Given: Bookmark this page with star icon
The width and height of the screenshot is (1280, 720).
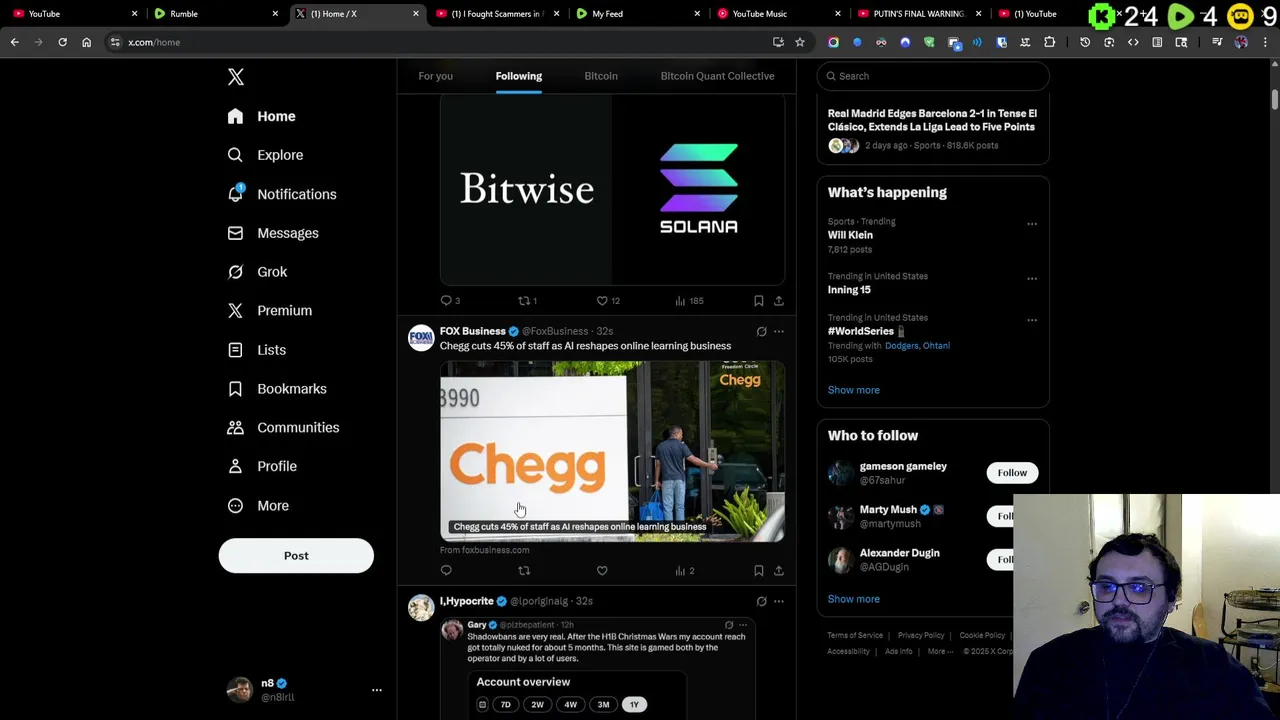Looking at the screenshot, I should pos(800,42).
